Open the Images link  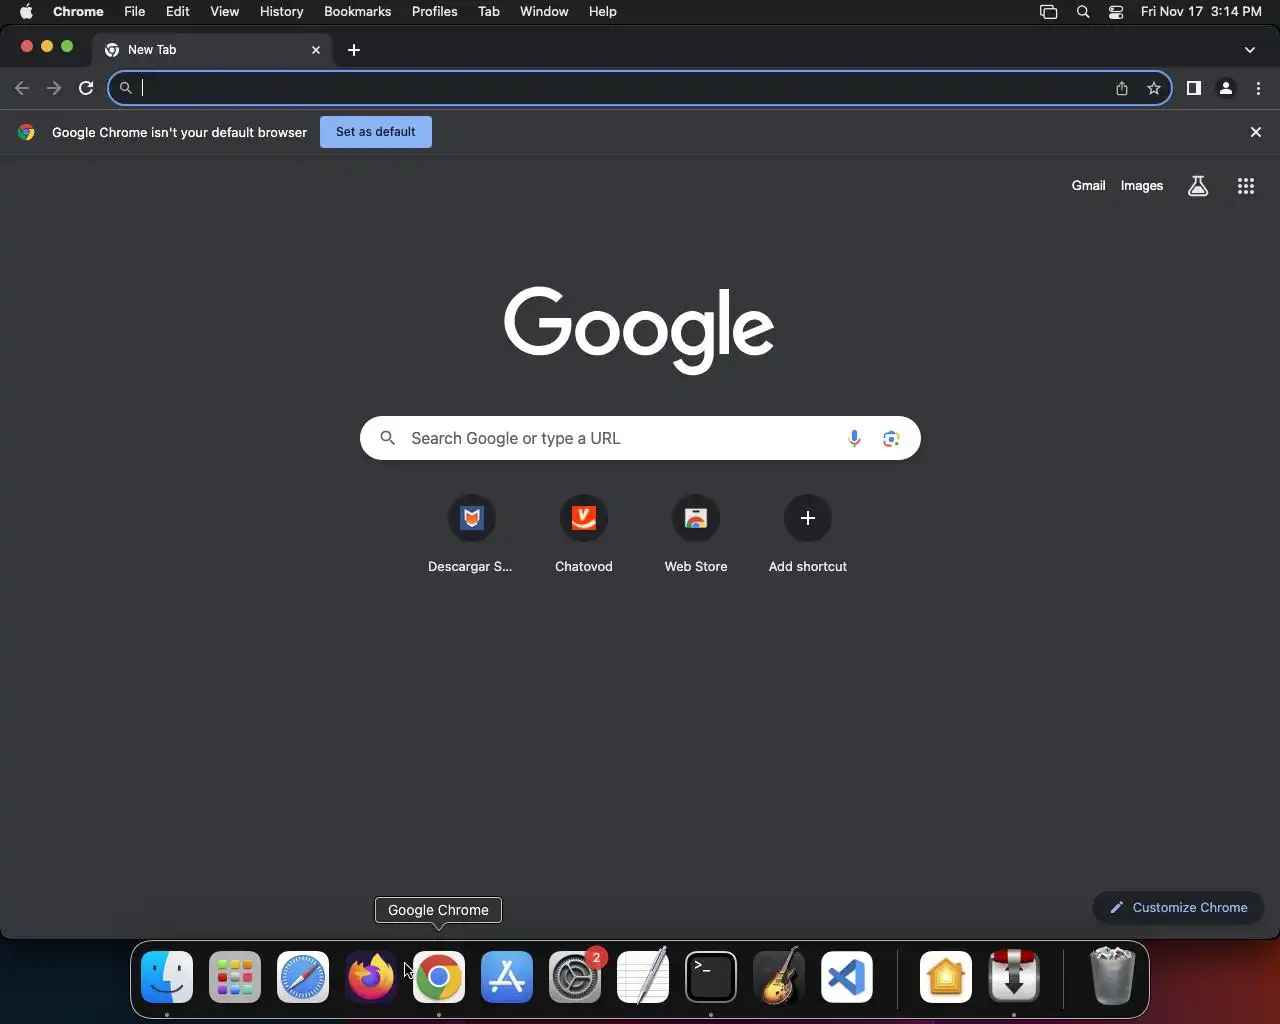coord(1142,186)
